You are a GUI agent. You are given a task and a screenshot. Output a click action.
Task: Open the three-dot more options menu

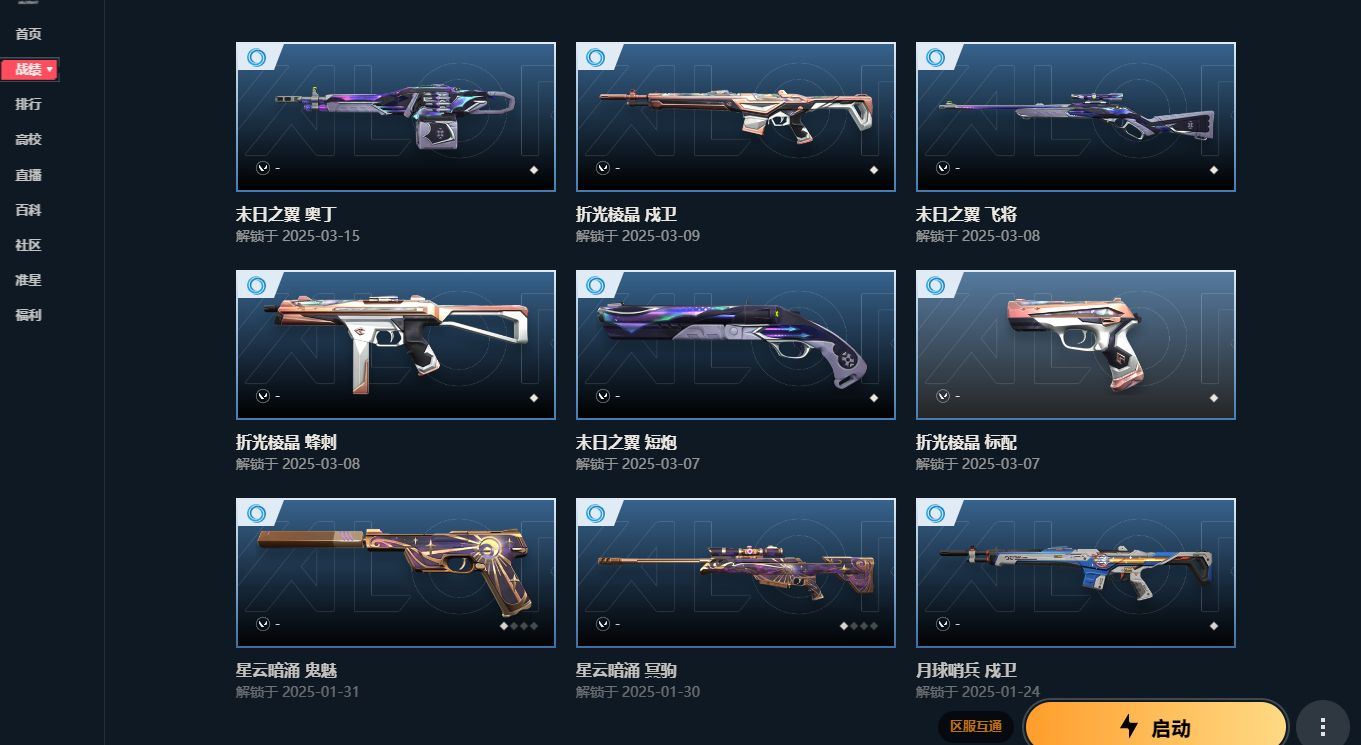tap(1323, 727)
